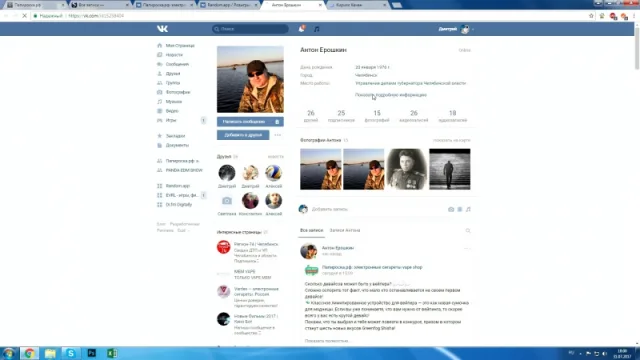Open the dark silhouette photo thumbnail
The width and height of the screenshot is (640, 360).
pos(450,169)
